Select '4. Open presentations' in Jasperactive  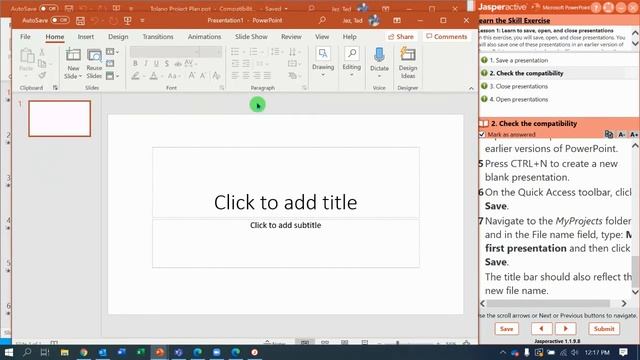(518, 100)
